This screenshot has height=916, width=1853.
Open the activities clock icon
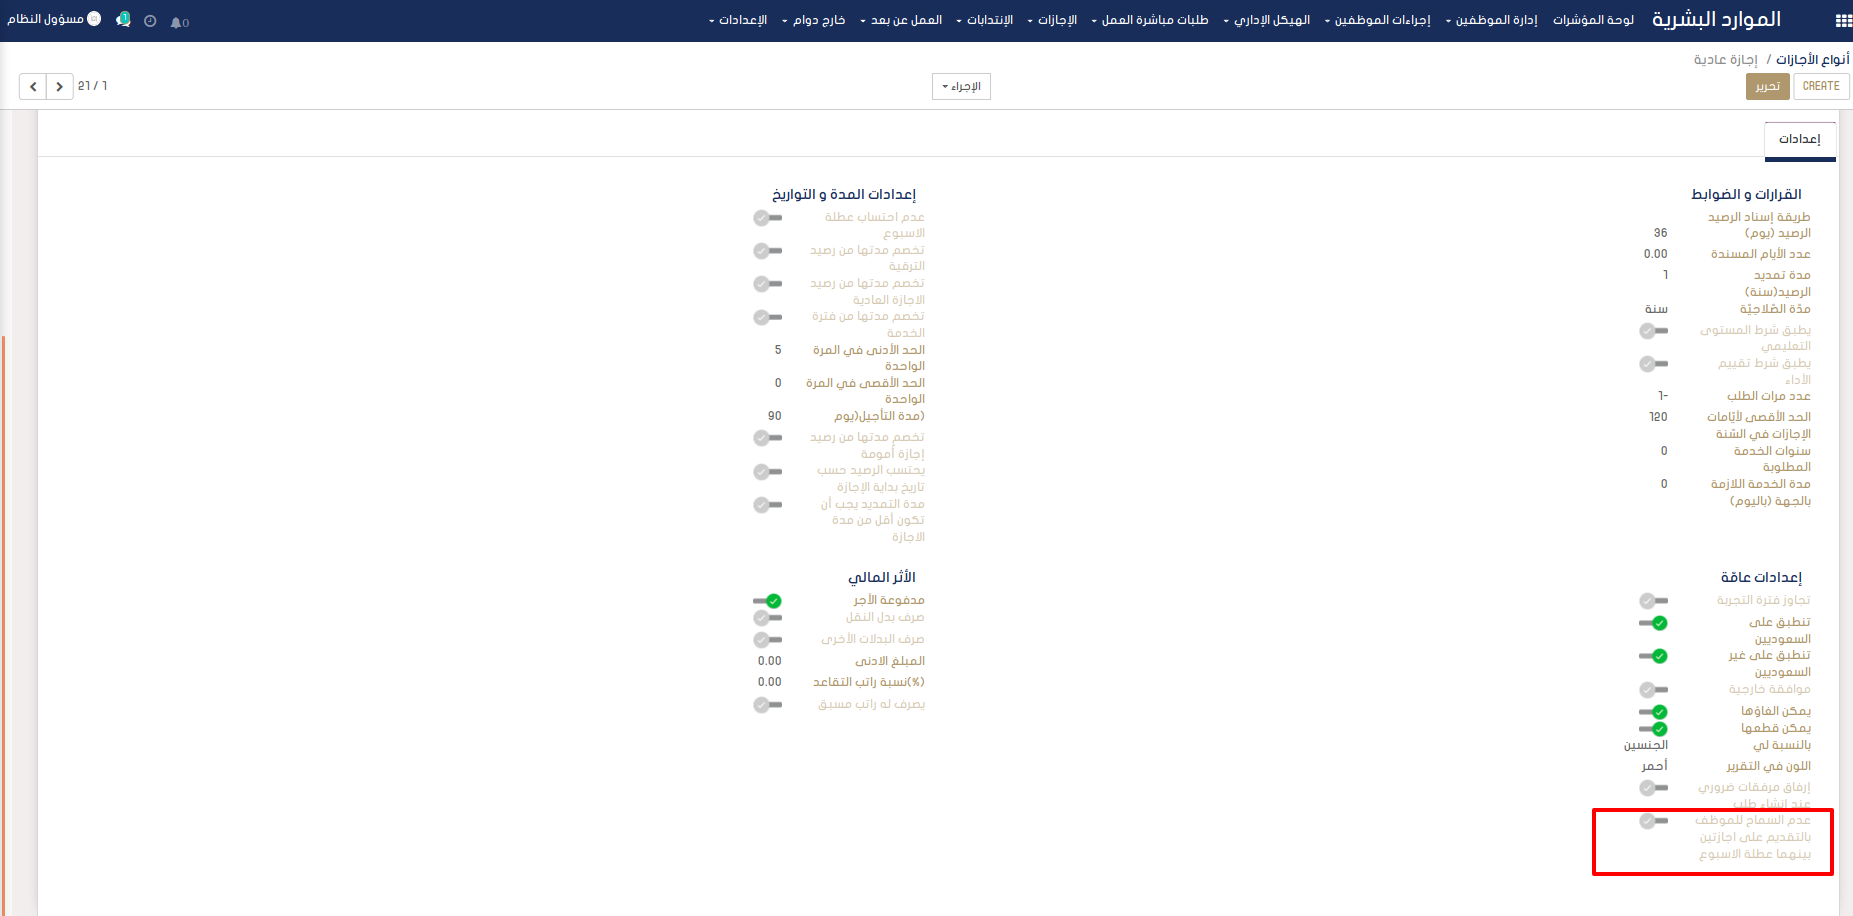pyautogui.click(x=150, y=21)
